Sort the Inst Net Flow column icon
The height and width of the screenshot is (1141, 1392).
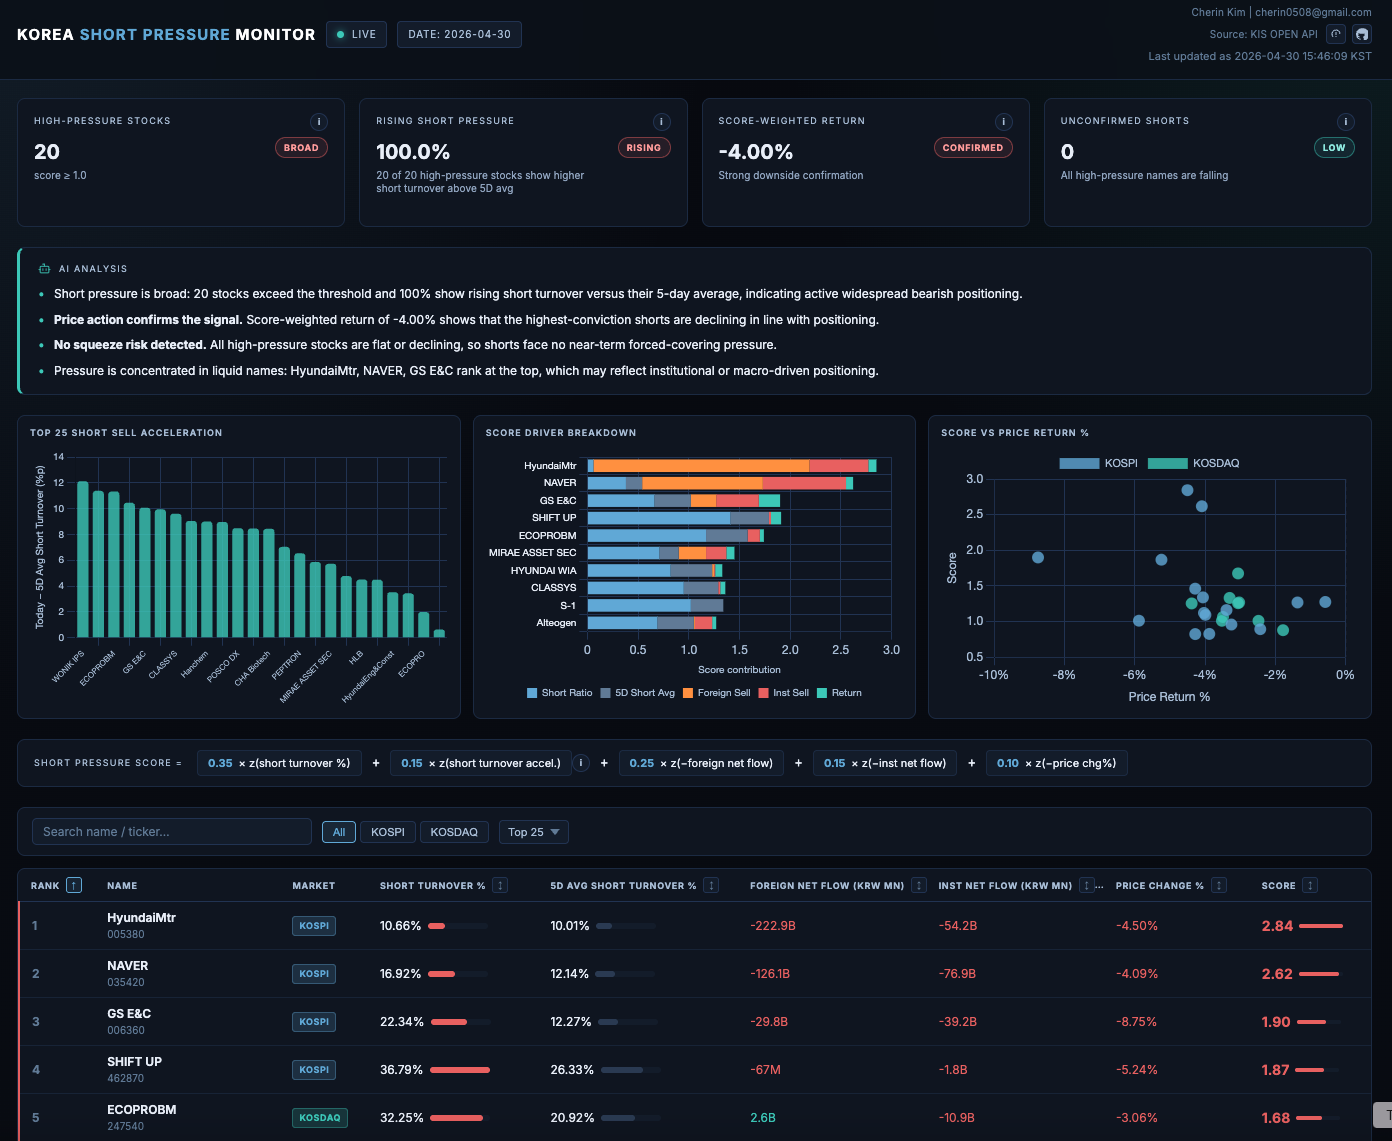[x=1087, y=885]
